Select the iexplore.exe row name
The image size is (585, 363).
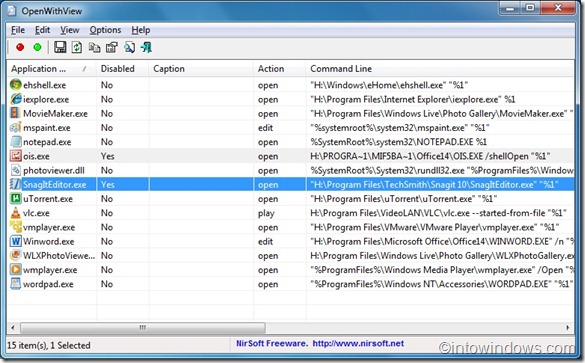tap(46, 99)
